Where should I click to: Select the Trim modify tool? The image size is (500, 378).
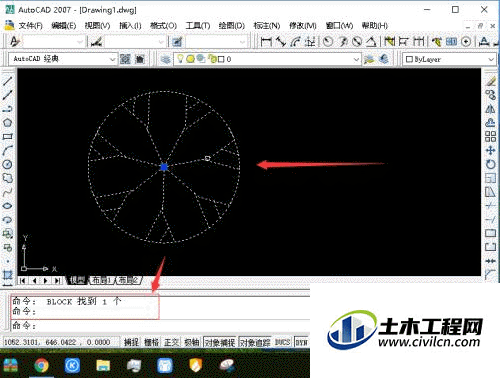[490, 206]
